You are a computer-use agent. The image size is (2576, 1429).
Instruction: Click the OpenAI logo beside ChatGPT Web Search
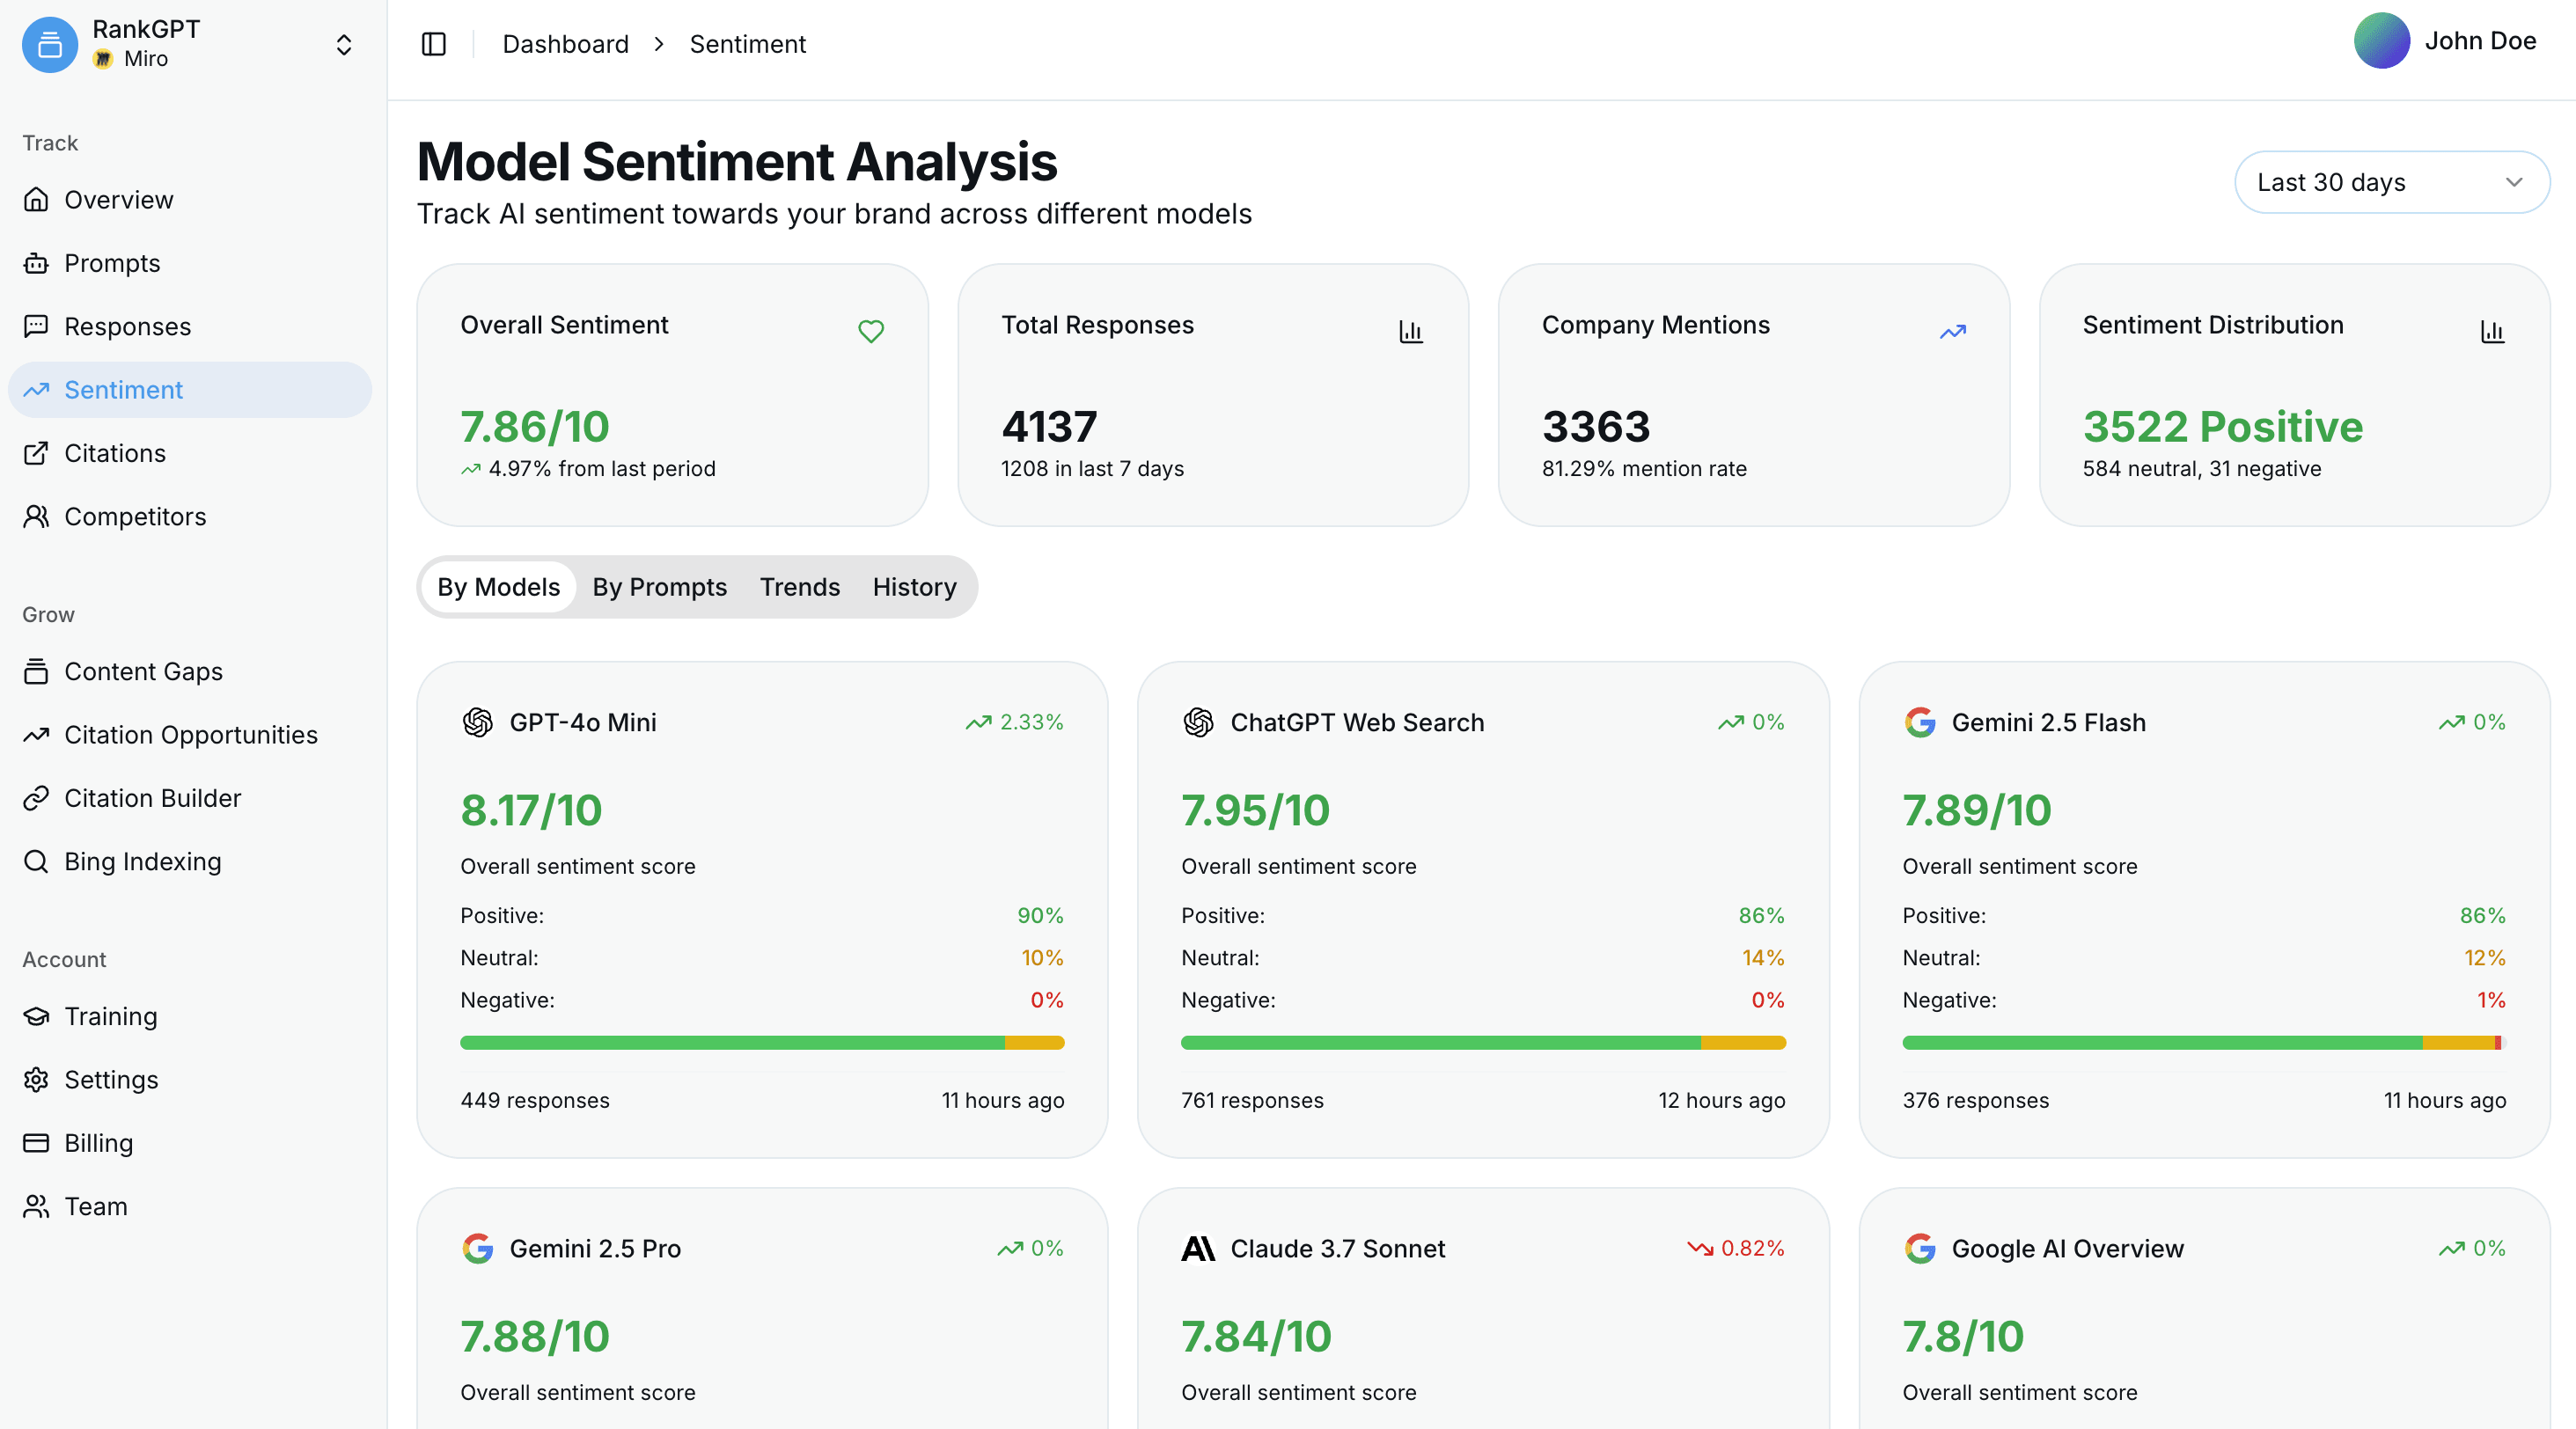click(1198, 722)
